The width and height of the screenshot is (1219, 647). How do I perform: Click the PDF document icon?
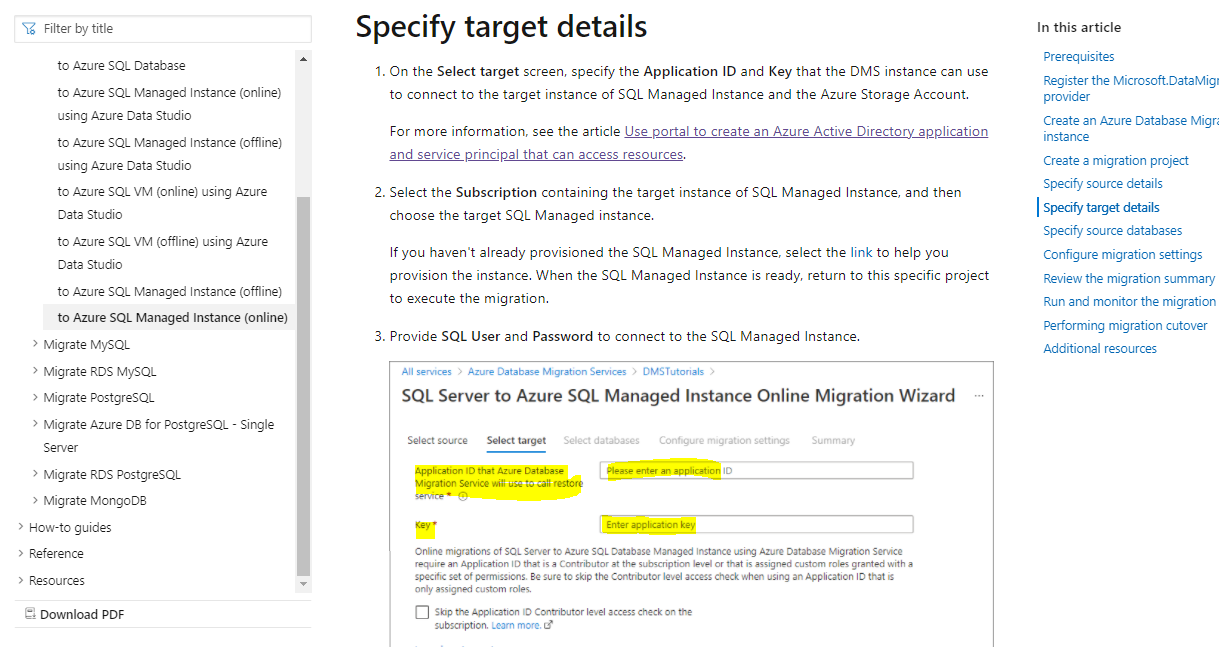30,614
